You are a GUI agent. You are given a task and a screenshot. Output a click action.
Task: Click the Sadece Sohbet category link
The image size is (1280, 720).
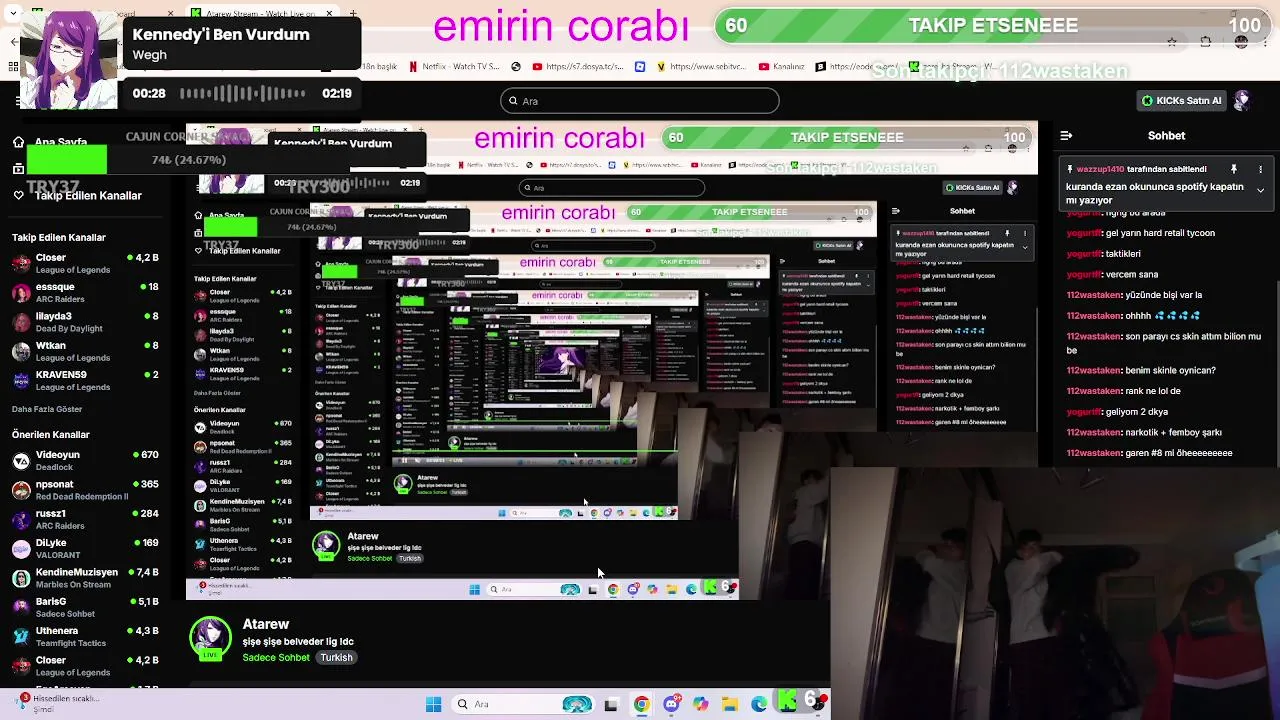pyautogui.click(x=276, y=658)
